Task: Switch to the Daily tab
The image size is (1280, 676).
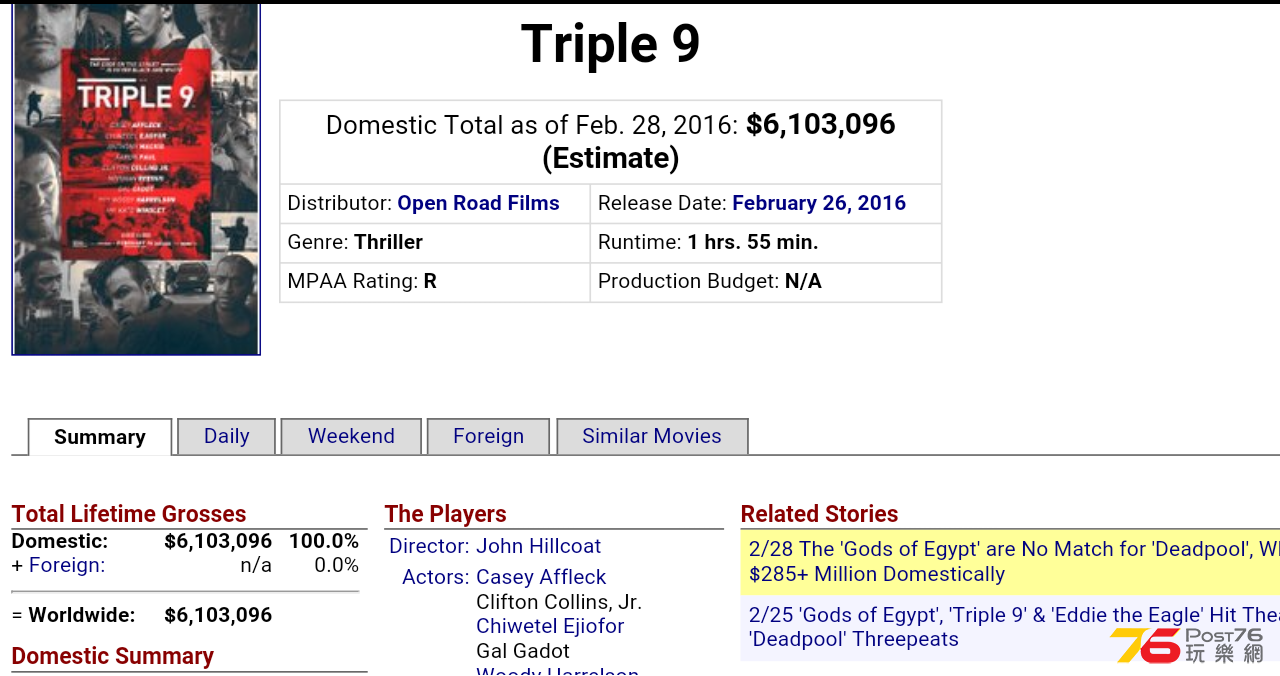Action: tap(226, 436)
